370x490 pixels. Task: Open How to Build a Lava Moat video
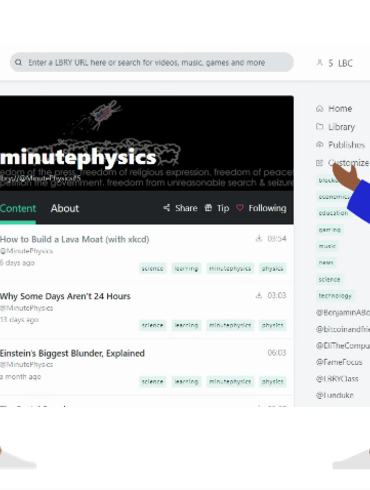point(75,239)
